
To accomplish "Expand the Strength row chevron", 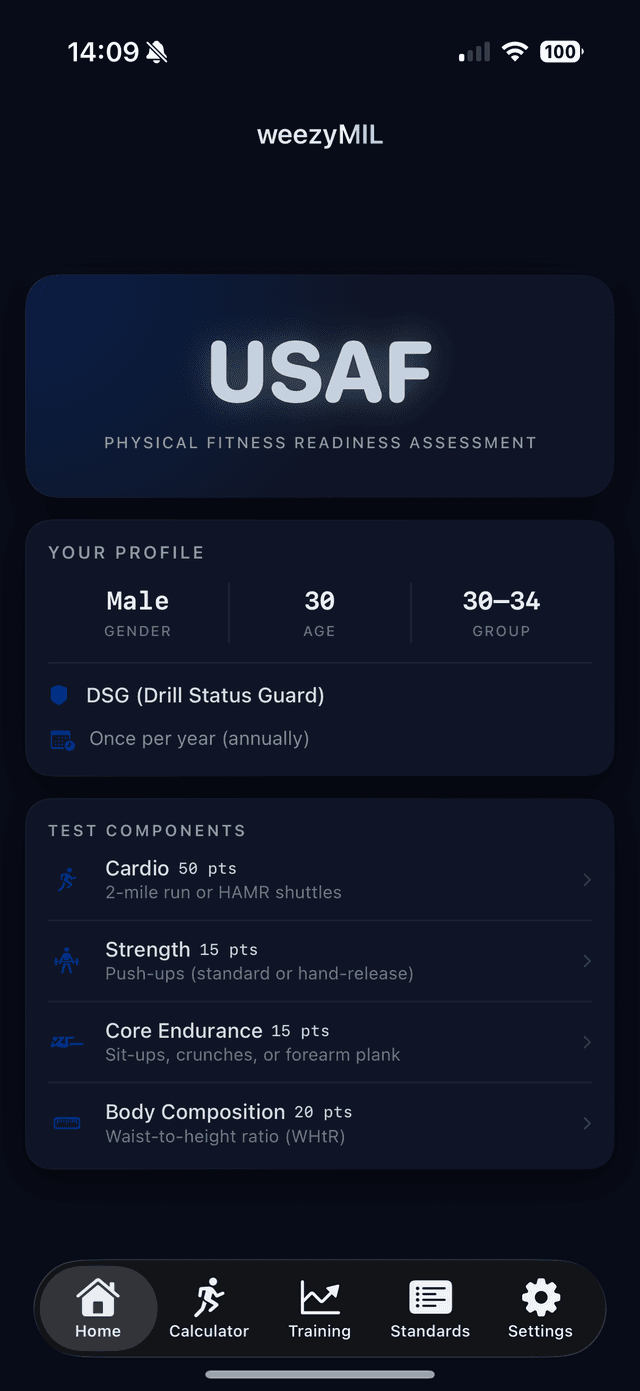I will [587, 961].
